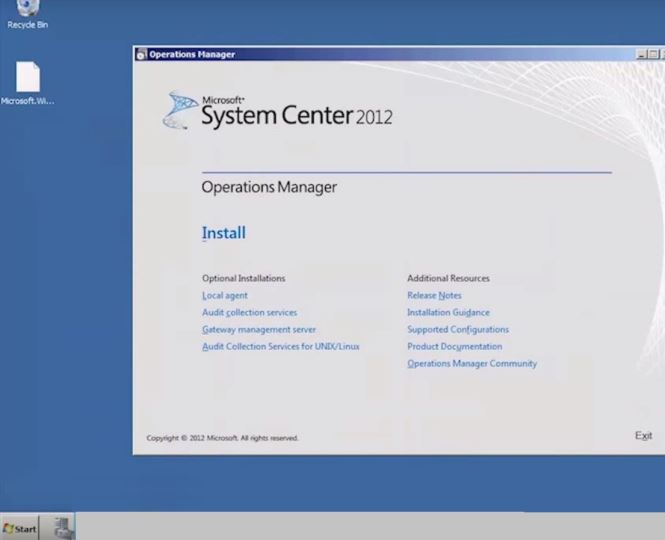Select the Microsoft.Wi... file on desktop
Screen dimensions: 665x540
(x=27, y=80)
